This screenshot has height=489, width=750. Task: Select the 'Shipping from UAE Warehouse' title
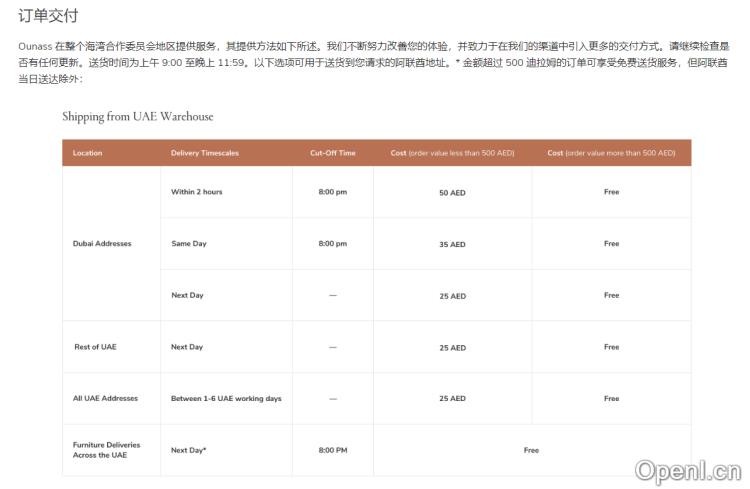(x=137, y=116)
